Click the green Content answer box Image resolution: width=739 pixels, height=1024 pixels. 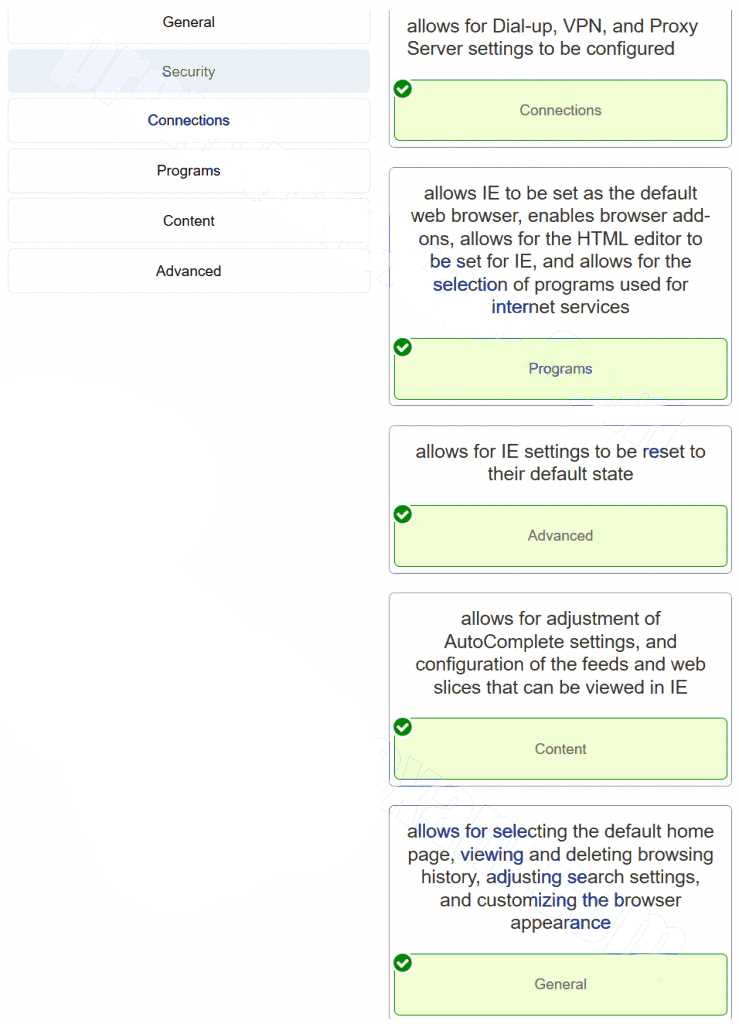[561, 749]
